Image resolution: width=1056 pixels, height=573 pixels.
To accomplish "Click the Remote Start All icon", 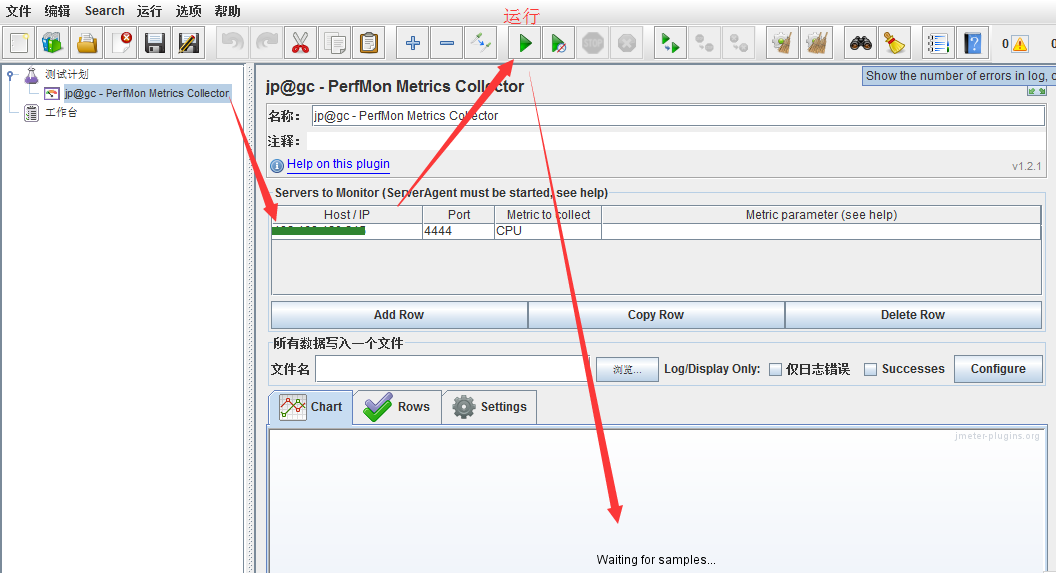I will pyautogui.click(x=670, y=43).
